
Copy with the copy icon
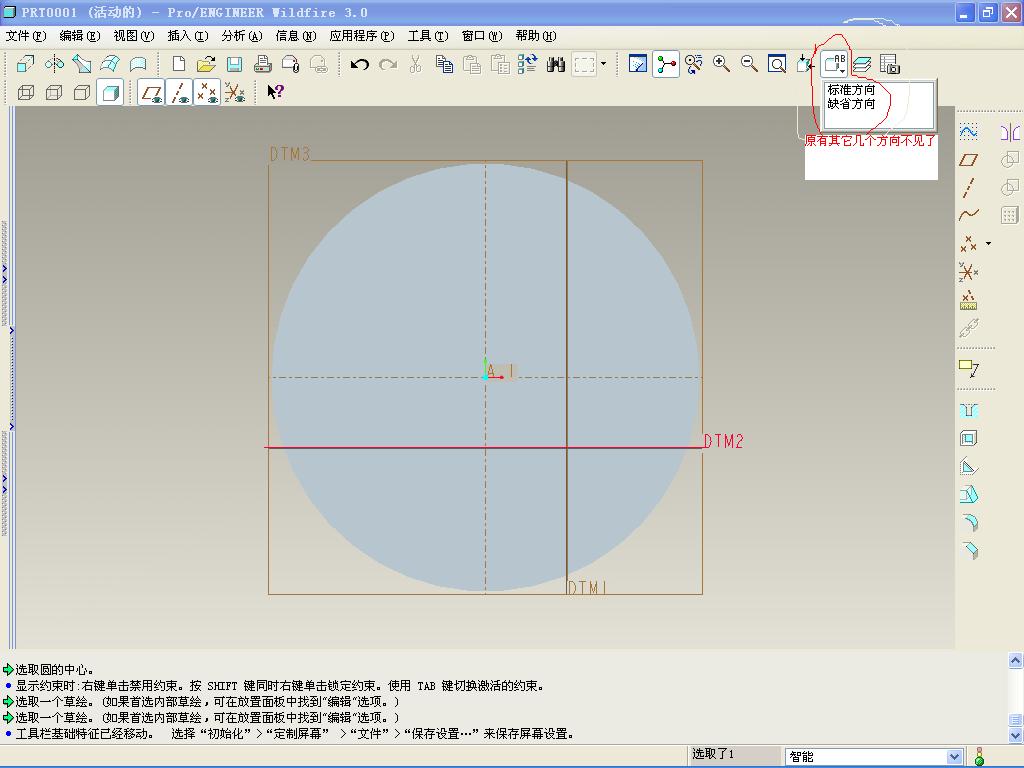point(444,64)
